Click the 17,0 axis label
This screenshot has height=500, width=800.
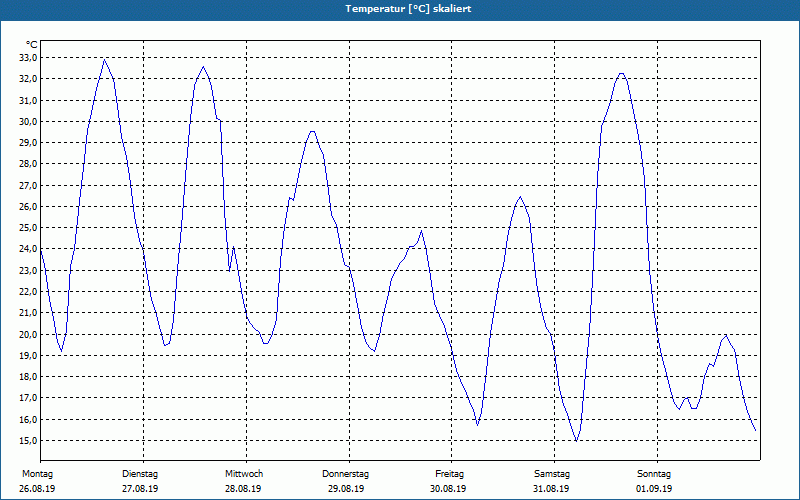(28, 398)
